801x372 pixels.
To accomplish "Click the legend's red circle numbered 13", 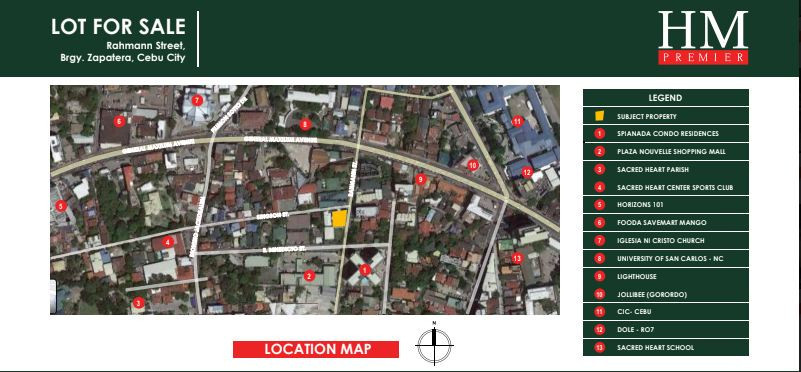I will (x=599, y=347).
